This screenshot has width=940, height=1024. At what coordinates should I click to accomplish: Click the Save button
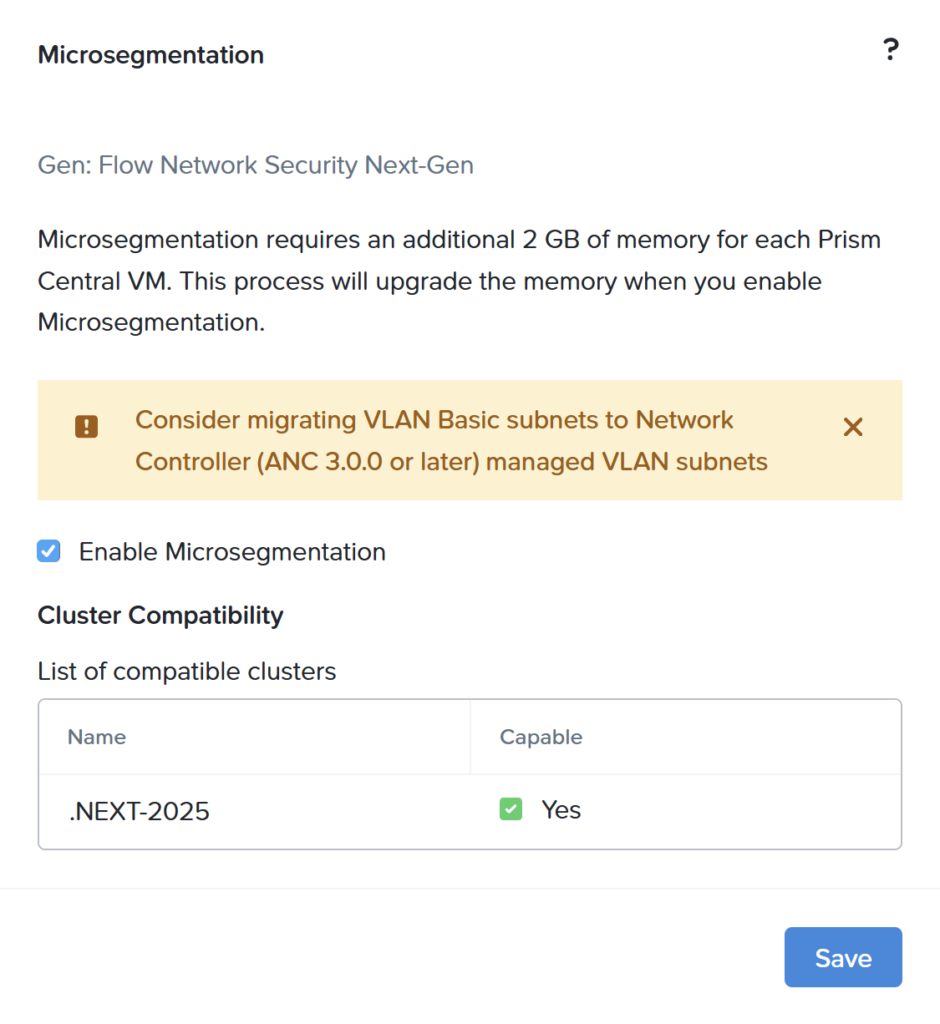(x=843, y=957)
